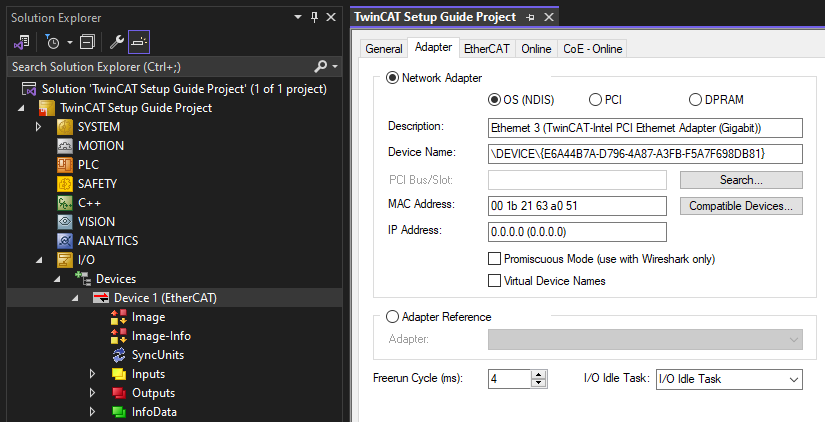This screenshot has height=422, width=825.
Task: Switch to the Adapter tab
Action: point(434,47)
